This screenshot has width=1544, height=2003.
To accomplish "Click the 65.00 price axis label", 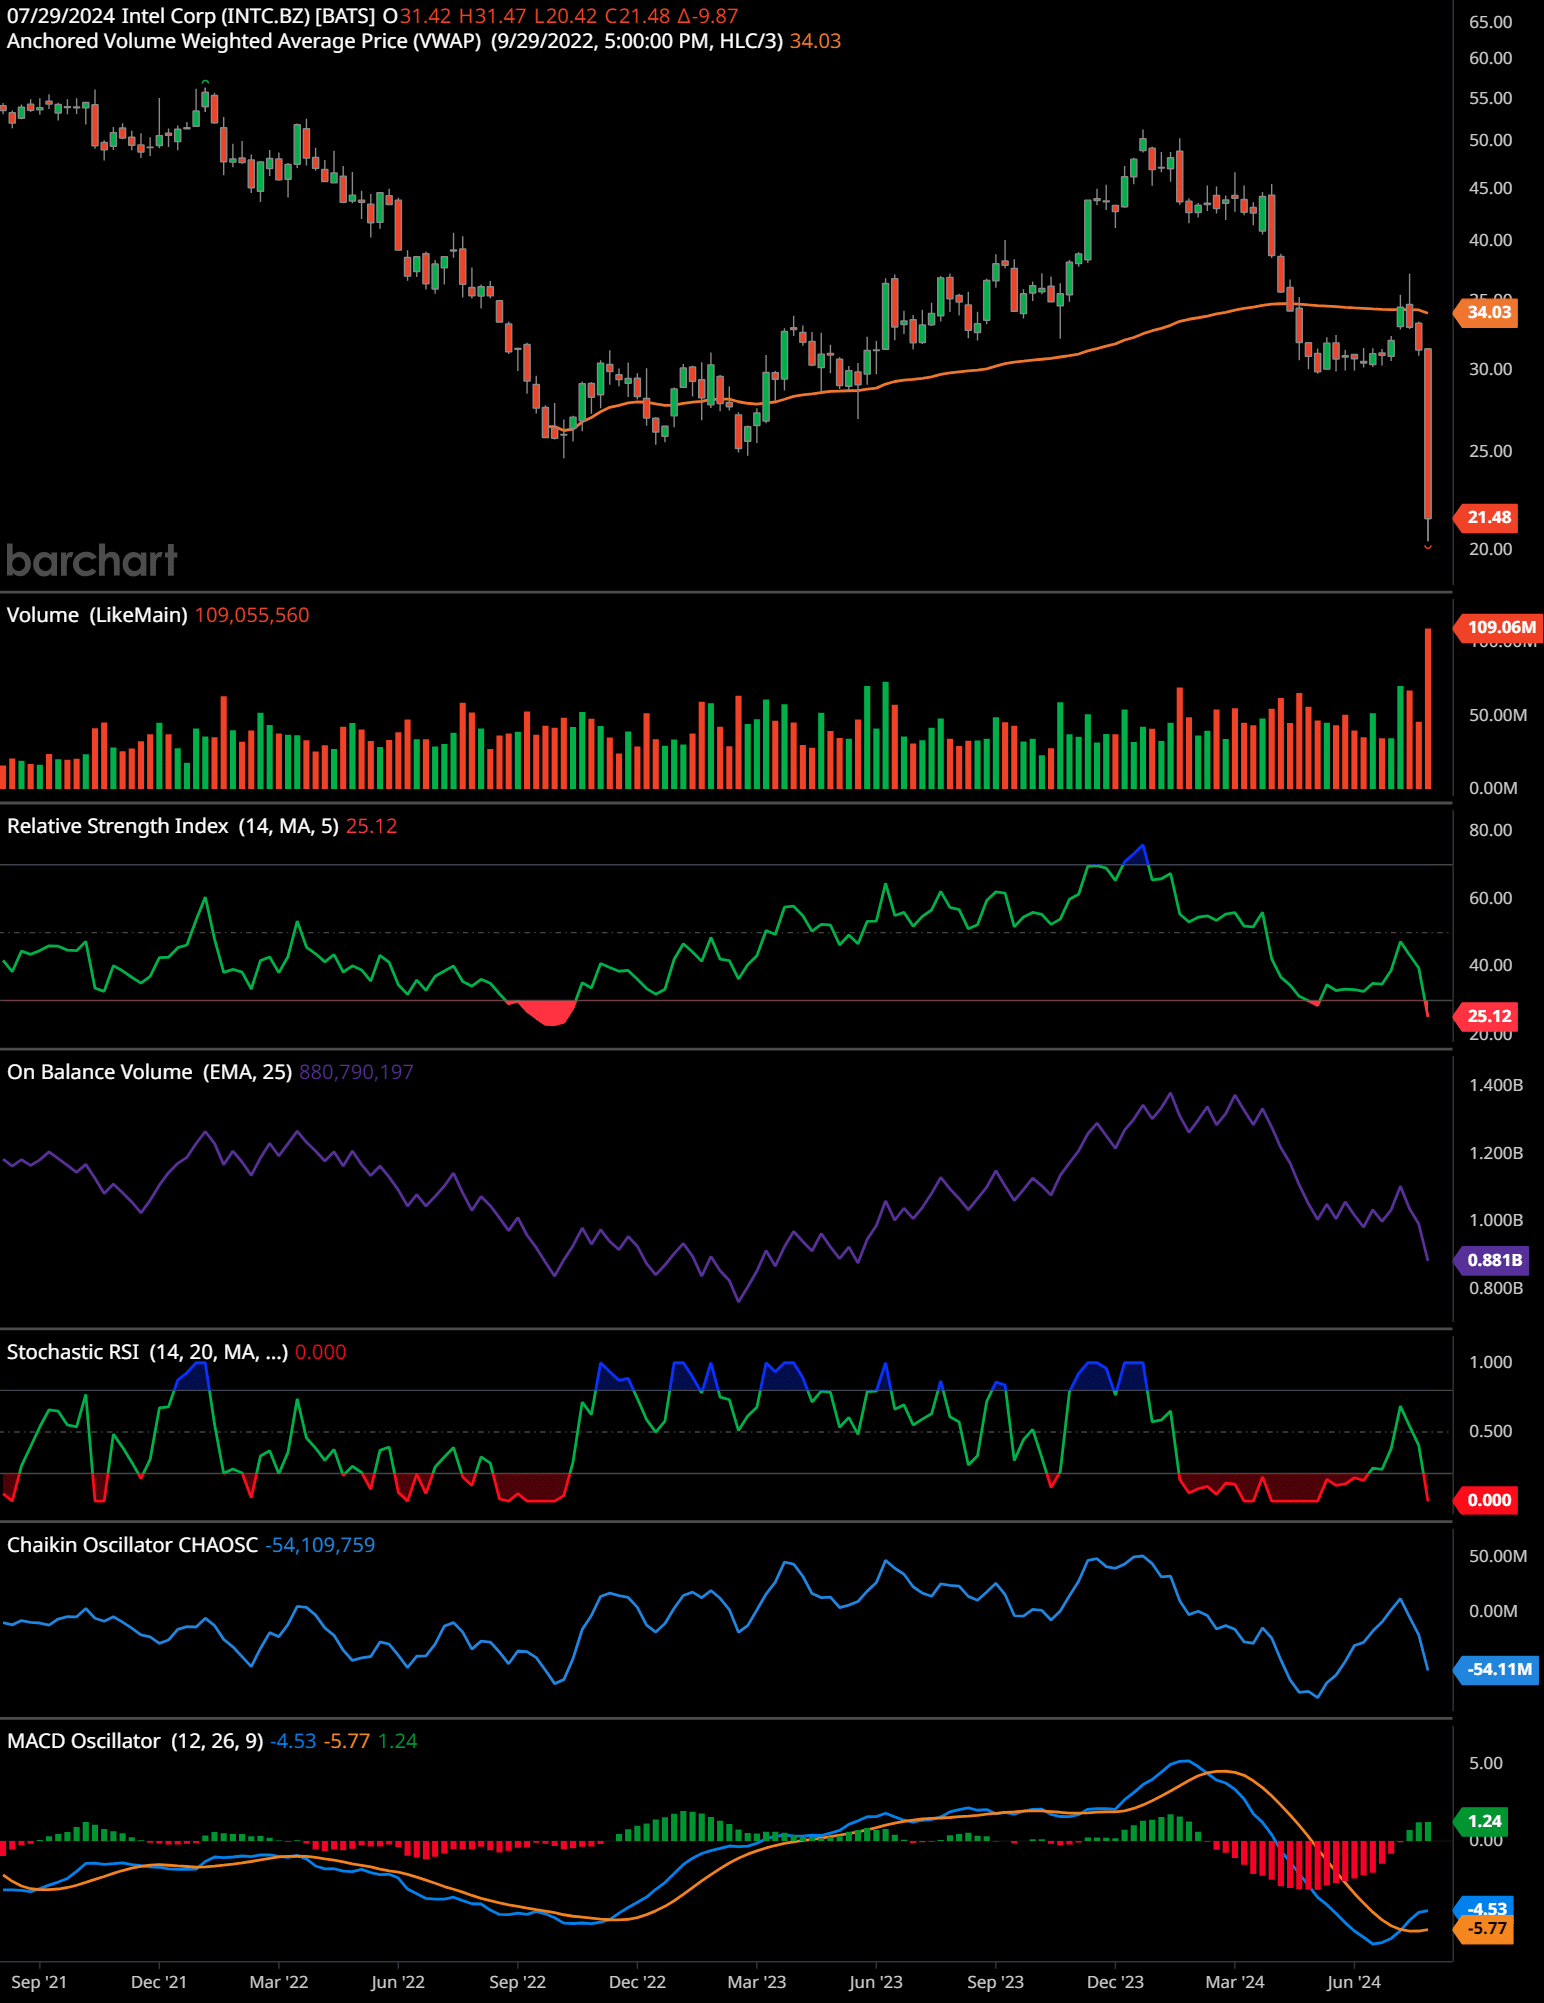I will coord(1490,22).
